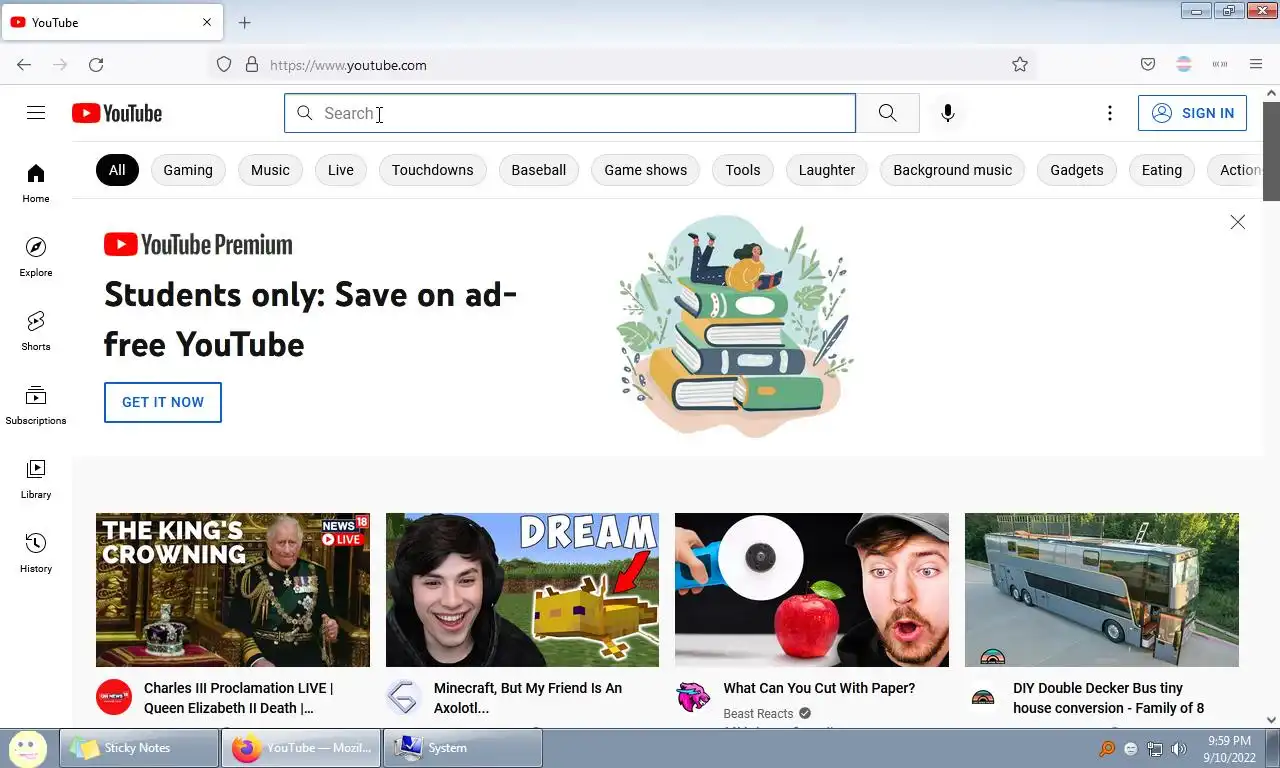Click the Start button smiley icon
The width and height of the screenshot is (1280, 768).
tap(28, 747)
